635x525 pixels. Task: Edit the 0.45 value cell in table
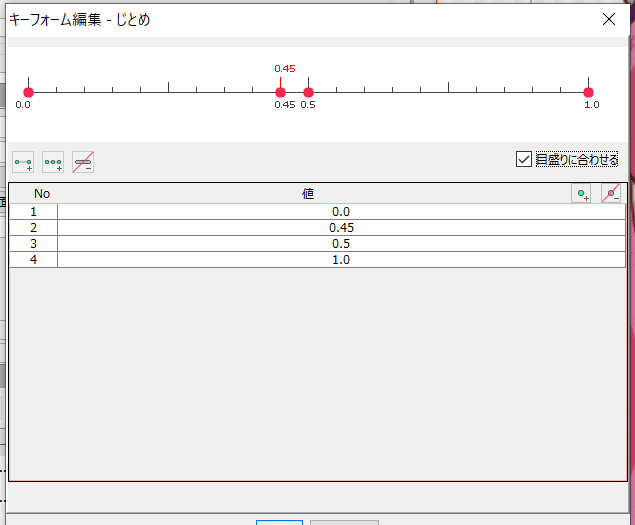[x=341, y=228]
